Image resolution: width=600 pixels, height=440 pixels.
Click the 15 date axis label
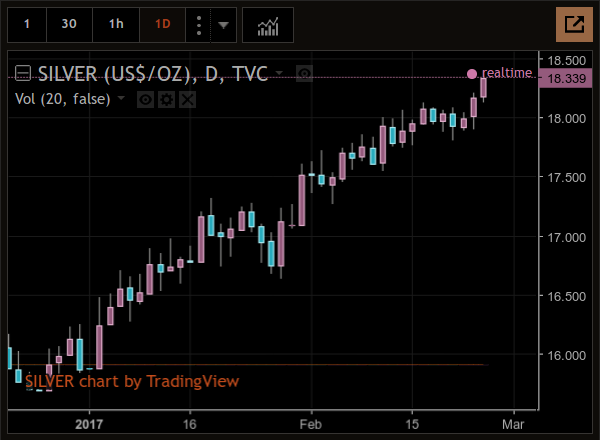(412, 424)
